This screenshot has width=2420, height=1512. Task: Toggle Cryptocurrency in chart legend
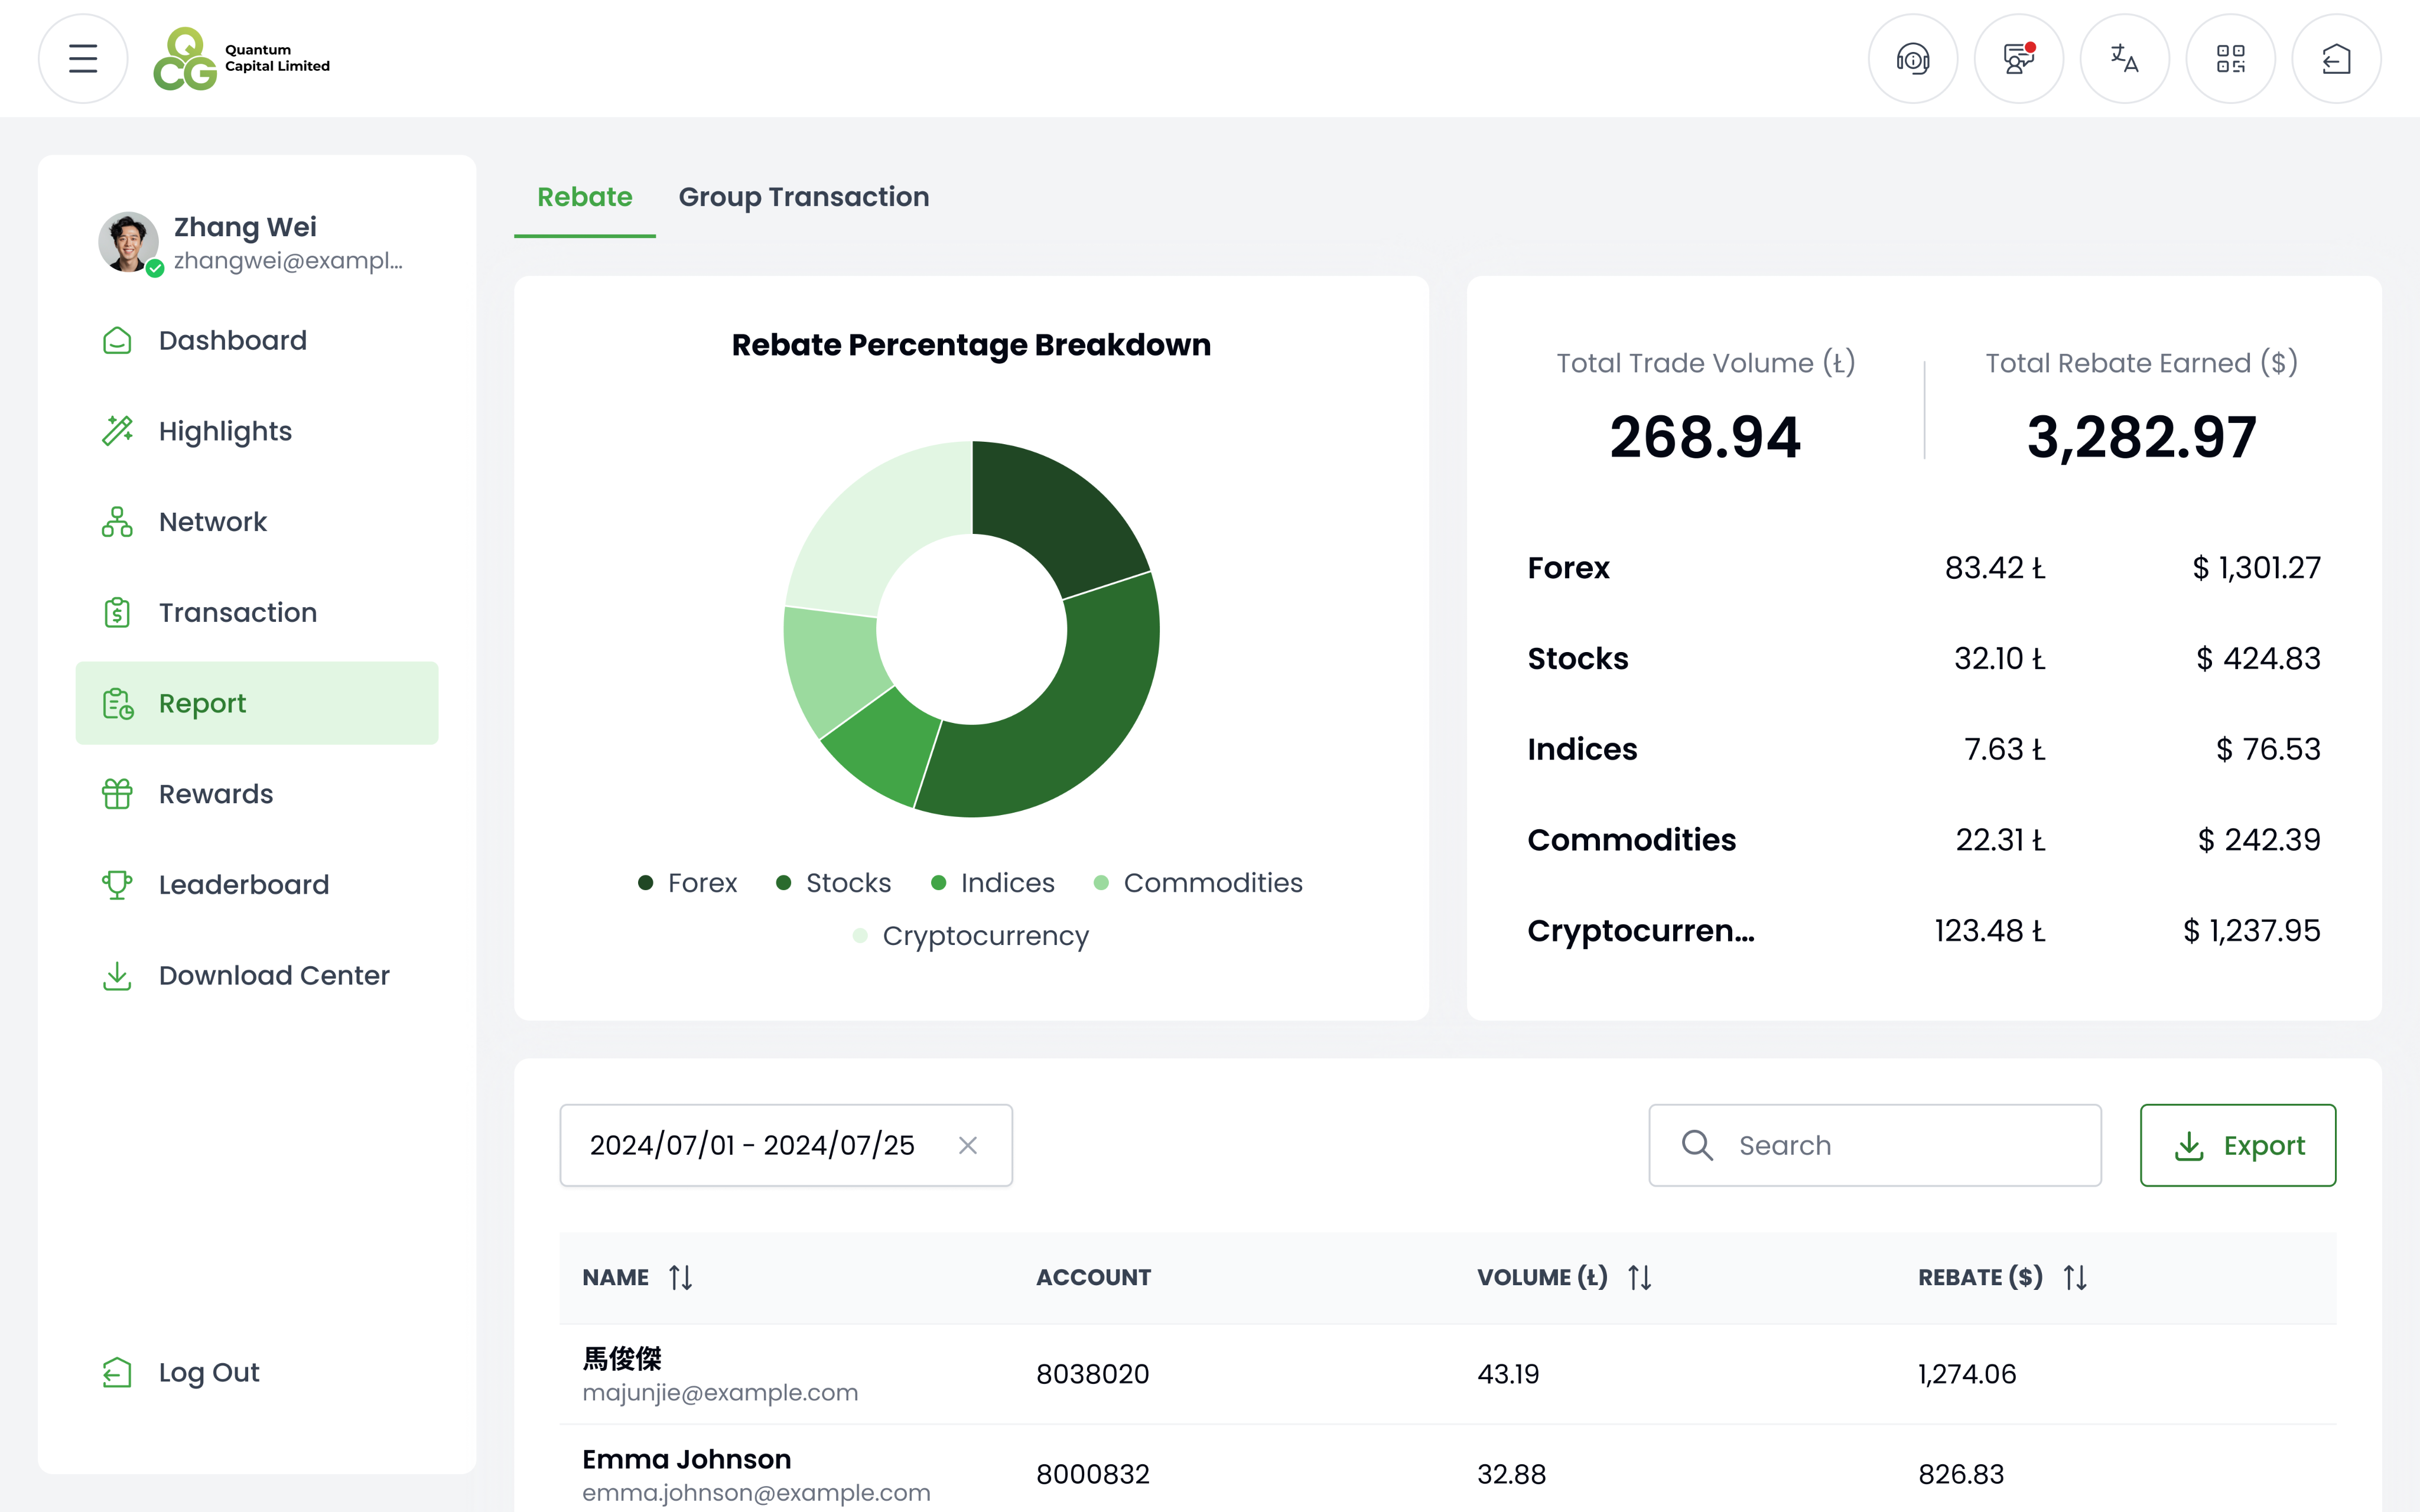point(971,936)
